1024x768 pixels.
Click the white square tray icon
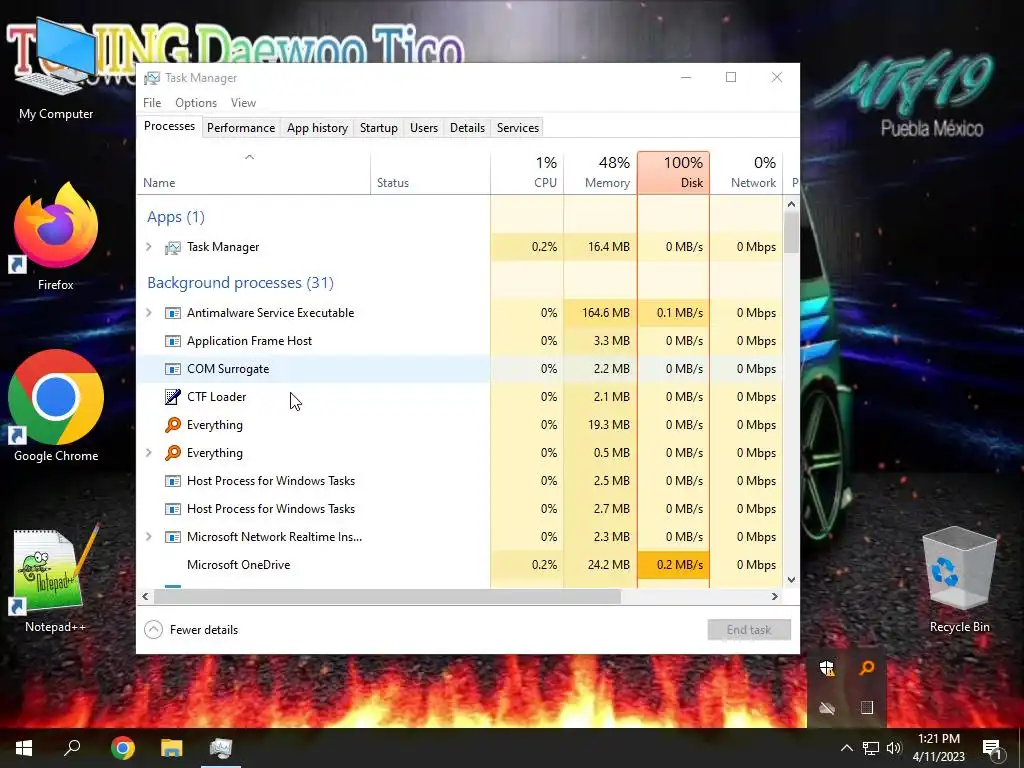(x=867, y=708)
